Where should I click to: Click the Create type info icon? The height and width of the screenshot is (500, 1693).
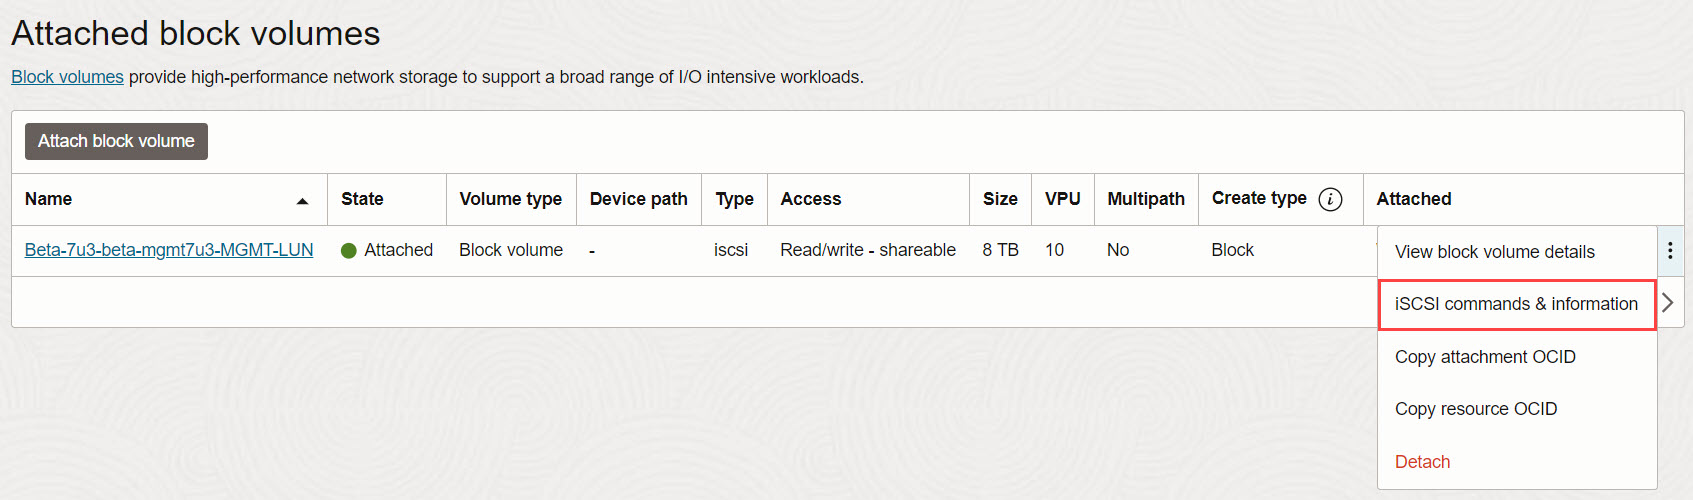(1330, 199)
